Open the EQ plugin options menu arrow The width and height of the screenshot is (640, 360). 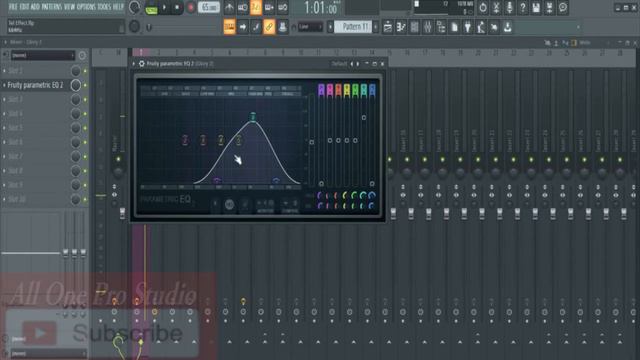(134, 64)
